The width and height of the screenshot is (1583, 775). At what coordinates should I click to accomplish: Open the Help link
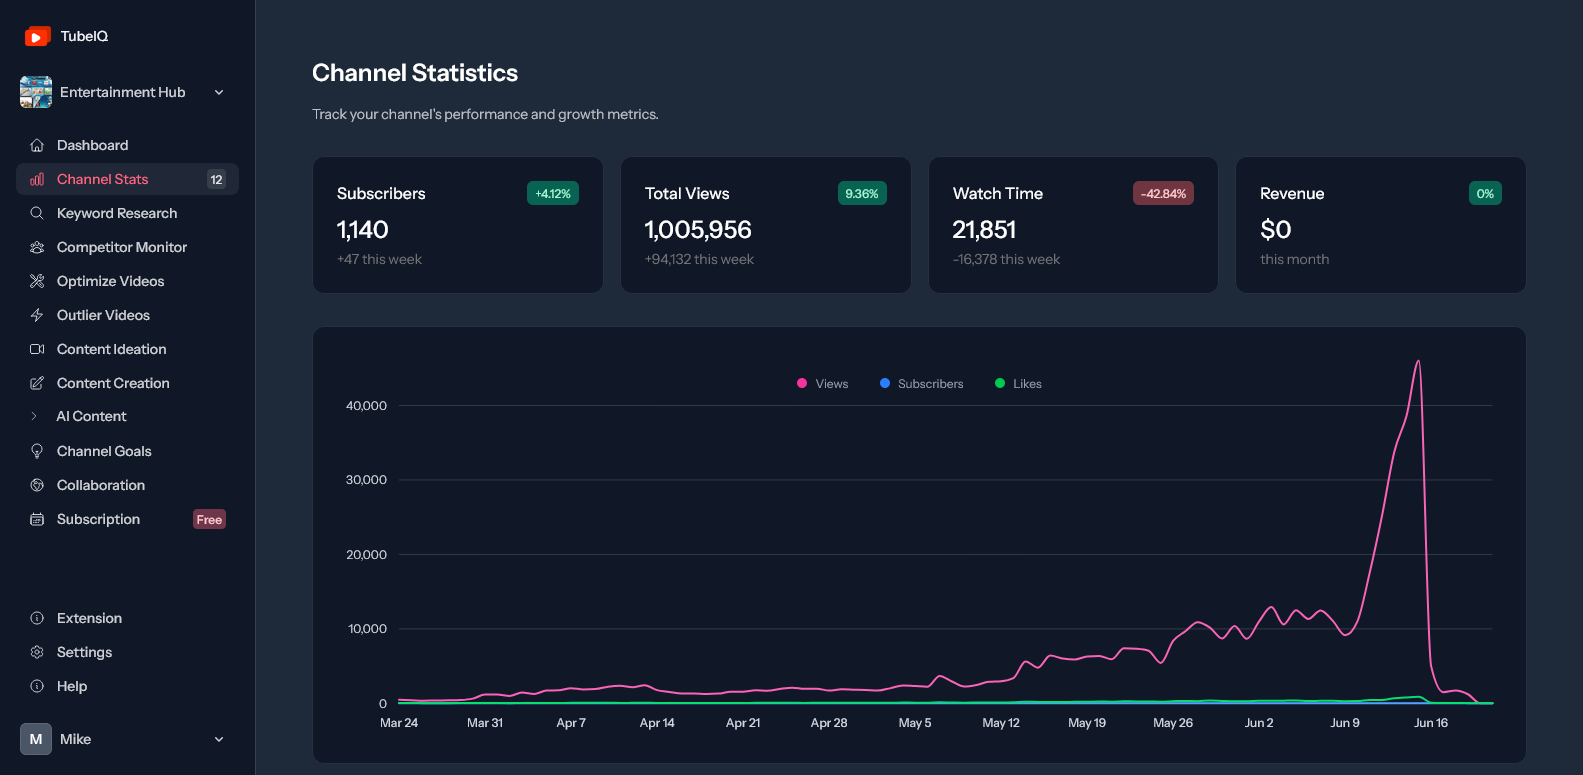point(127,686)
